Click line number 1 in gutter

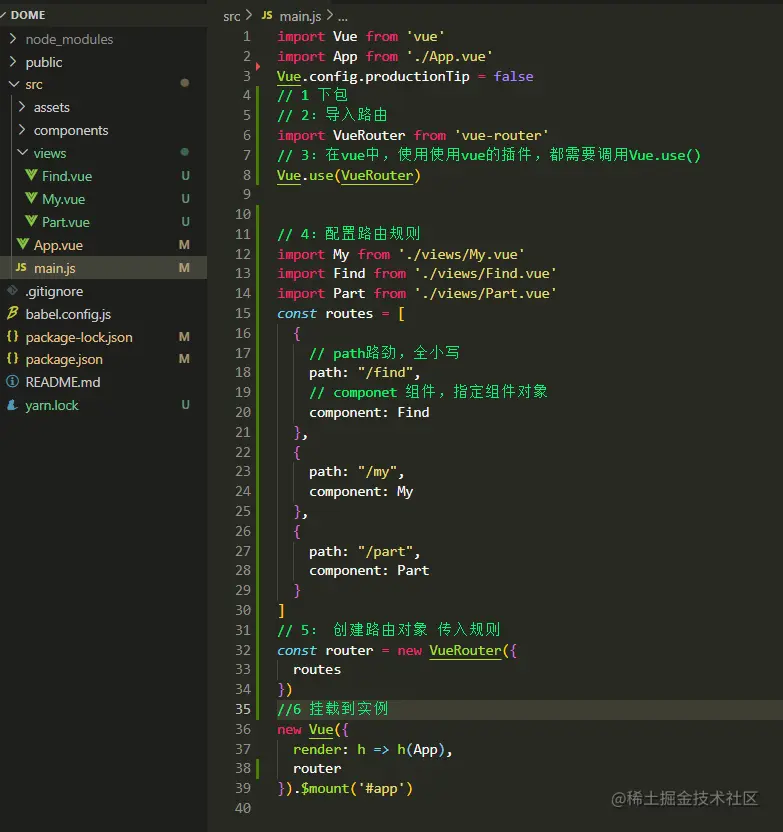(x=247, y=36)
